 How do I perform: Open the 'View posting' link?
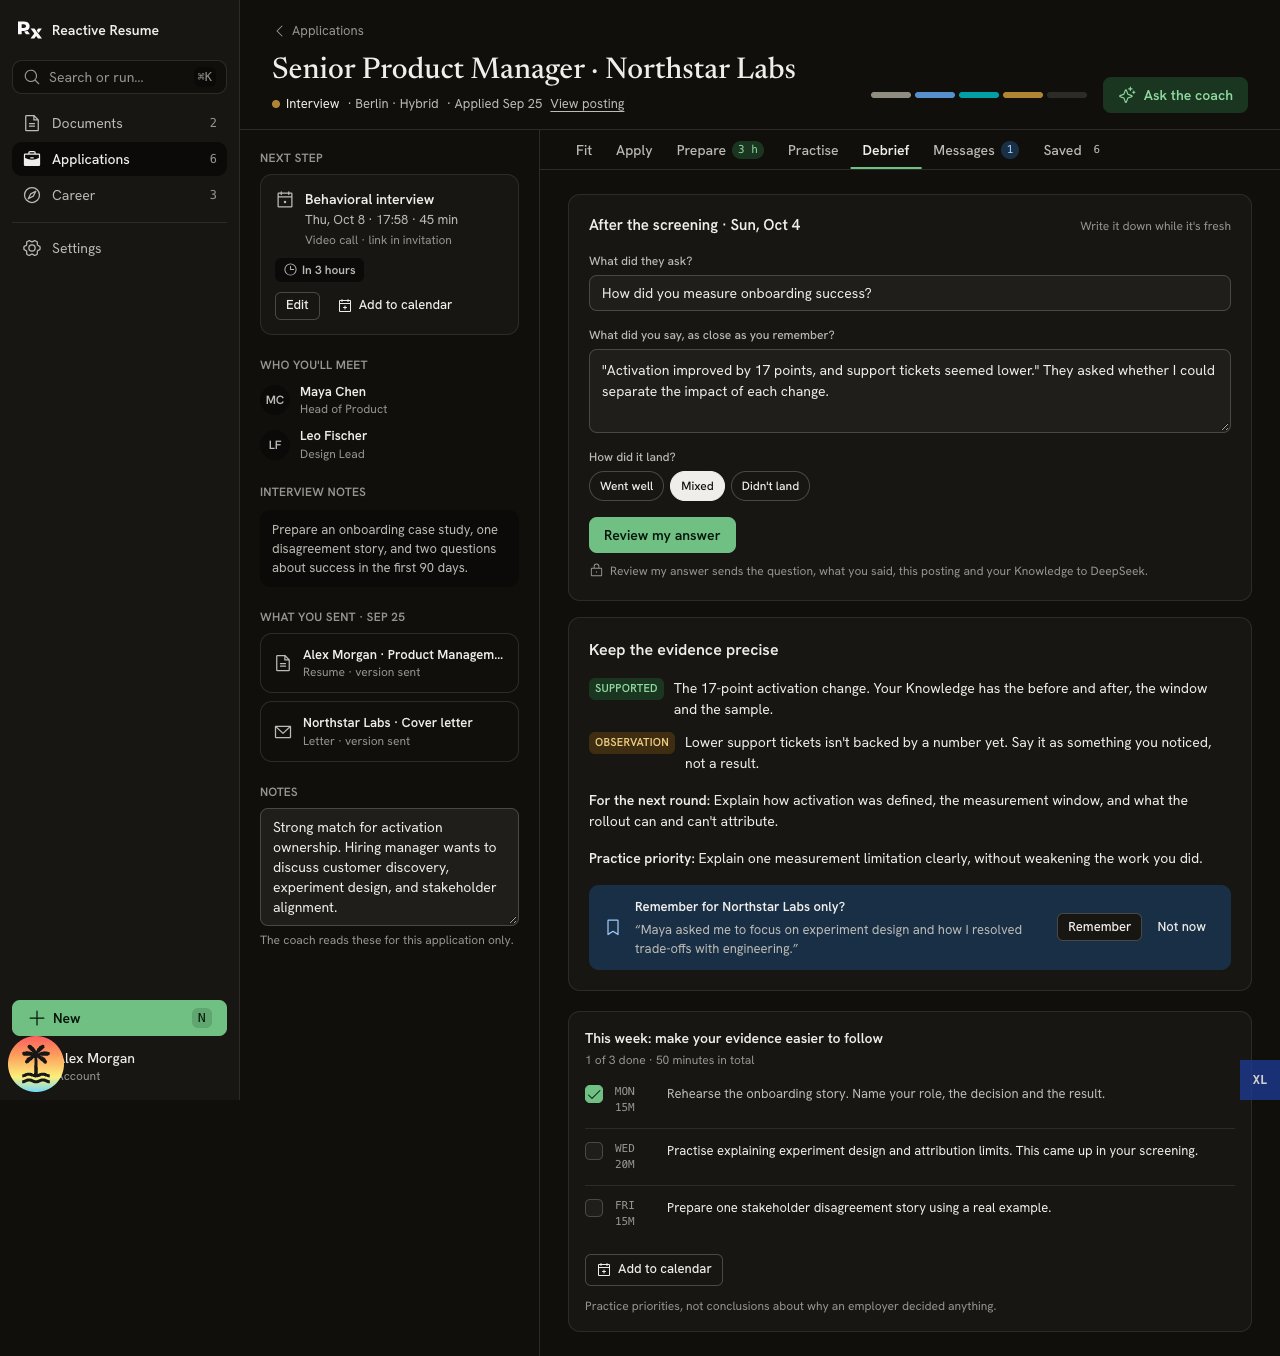click(x=587, y=104)
